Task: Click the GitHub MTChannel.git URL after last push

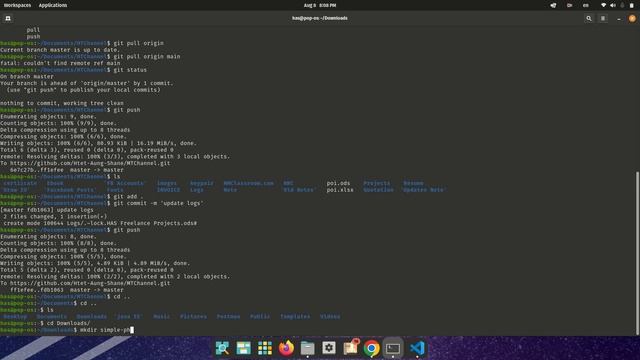Action: (90, 283)
